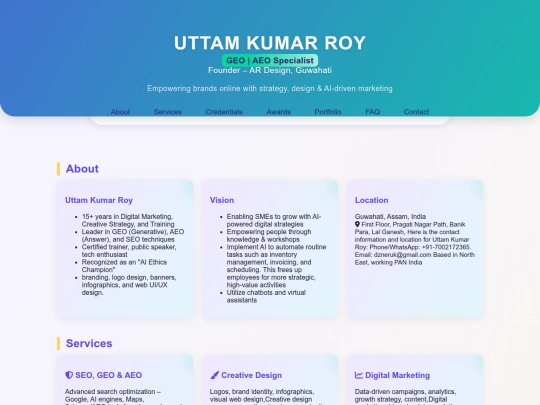Viewport: 540px width, 405px height.
Task: Click the UTTAM KUMAR ROY main heading
Action: (270, 43)
